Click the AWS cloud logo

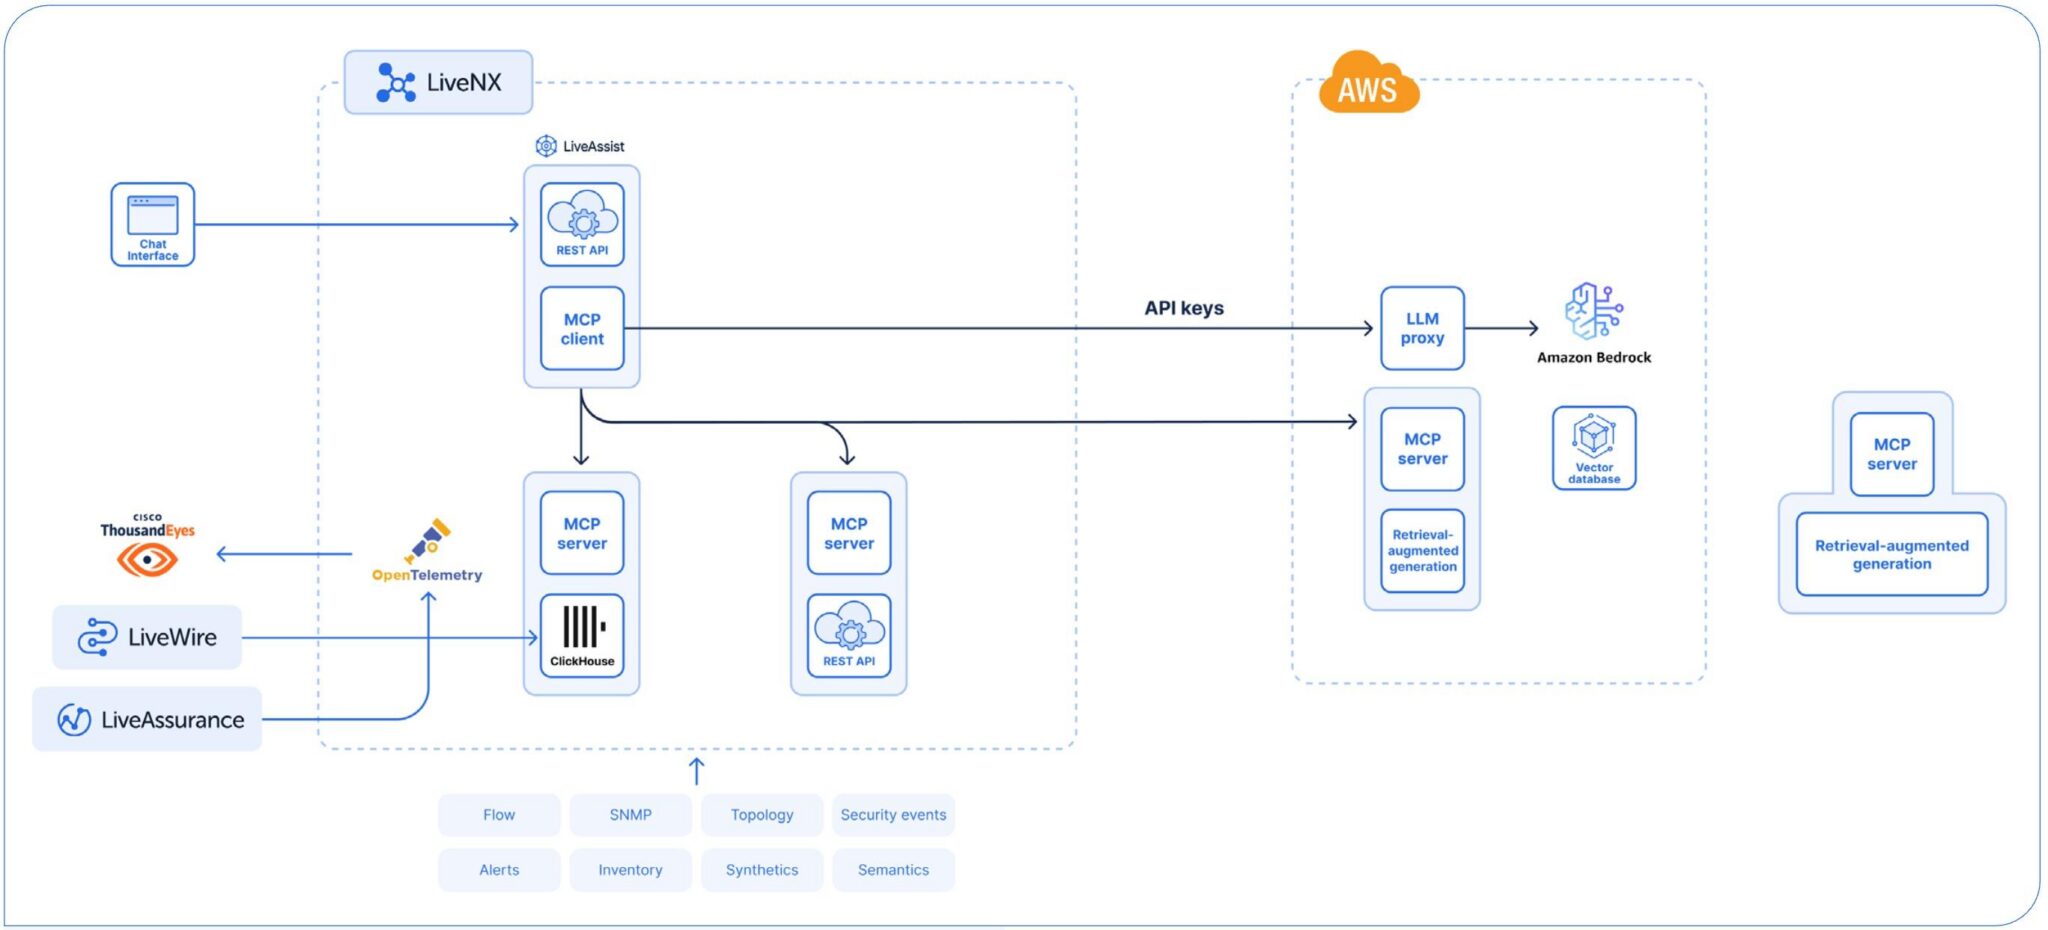pos(1368,82)
